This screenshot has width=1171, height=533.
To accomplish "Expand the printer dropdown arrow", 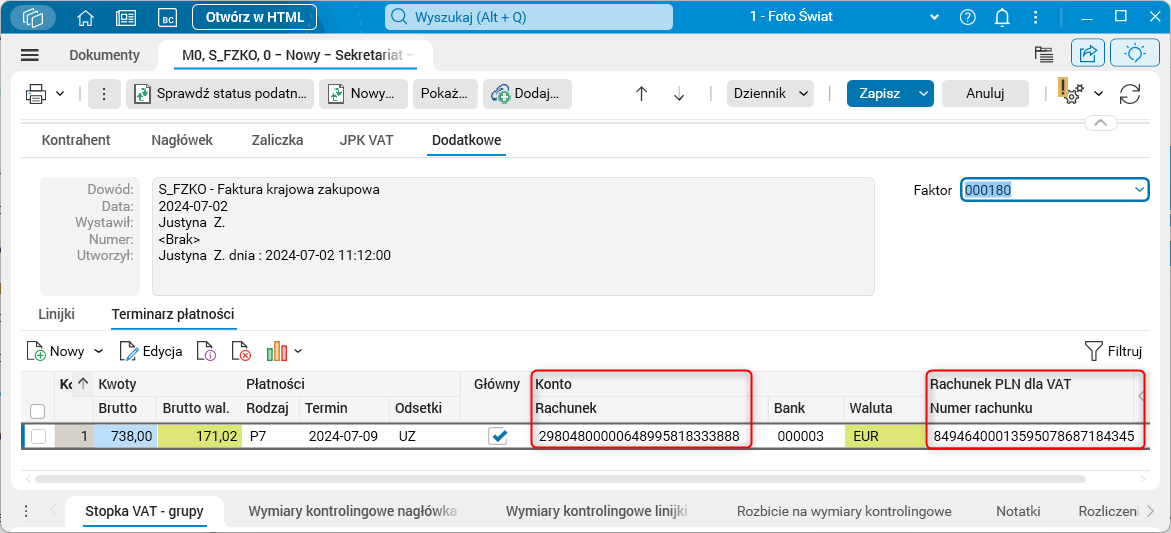I will click(60, 93).
